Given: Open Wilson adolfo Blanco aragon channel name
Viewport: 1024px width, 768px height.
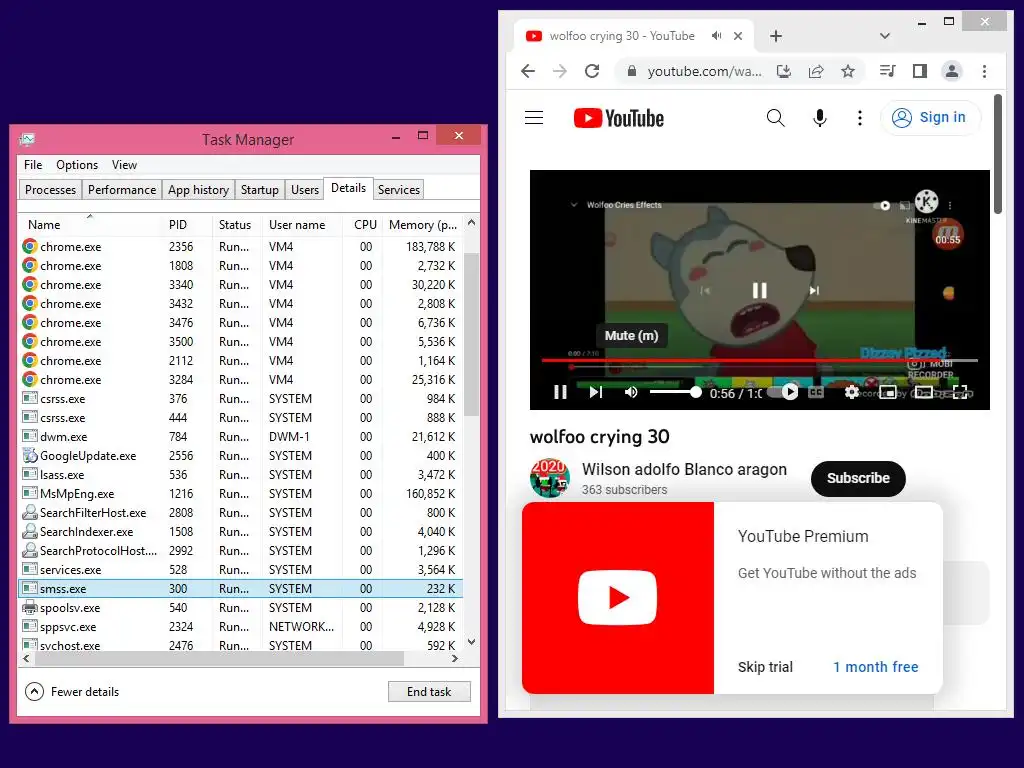Looking at the screenshot, I should coord(684,470).
